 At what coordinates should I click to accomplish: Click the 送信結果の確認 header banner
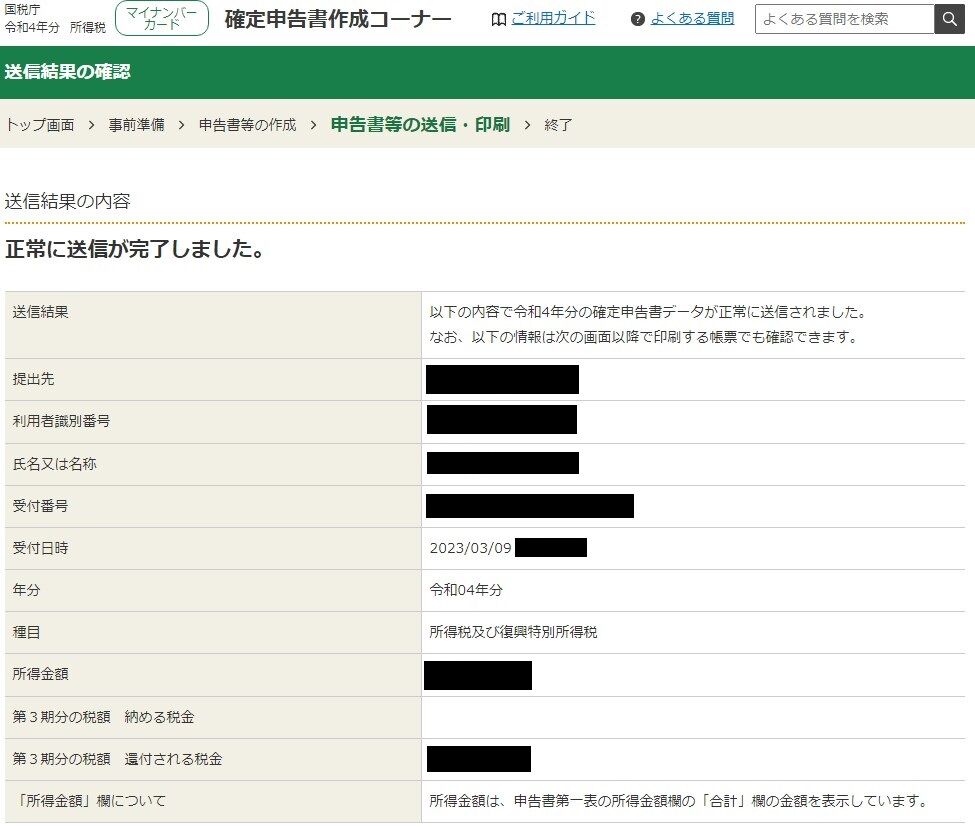488,72
